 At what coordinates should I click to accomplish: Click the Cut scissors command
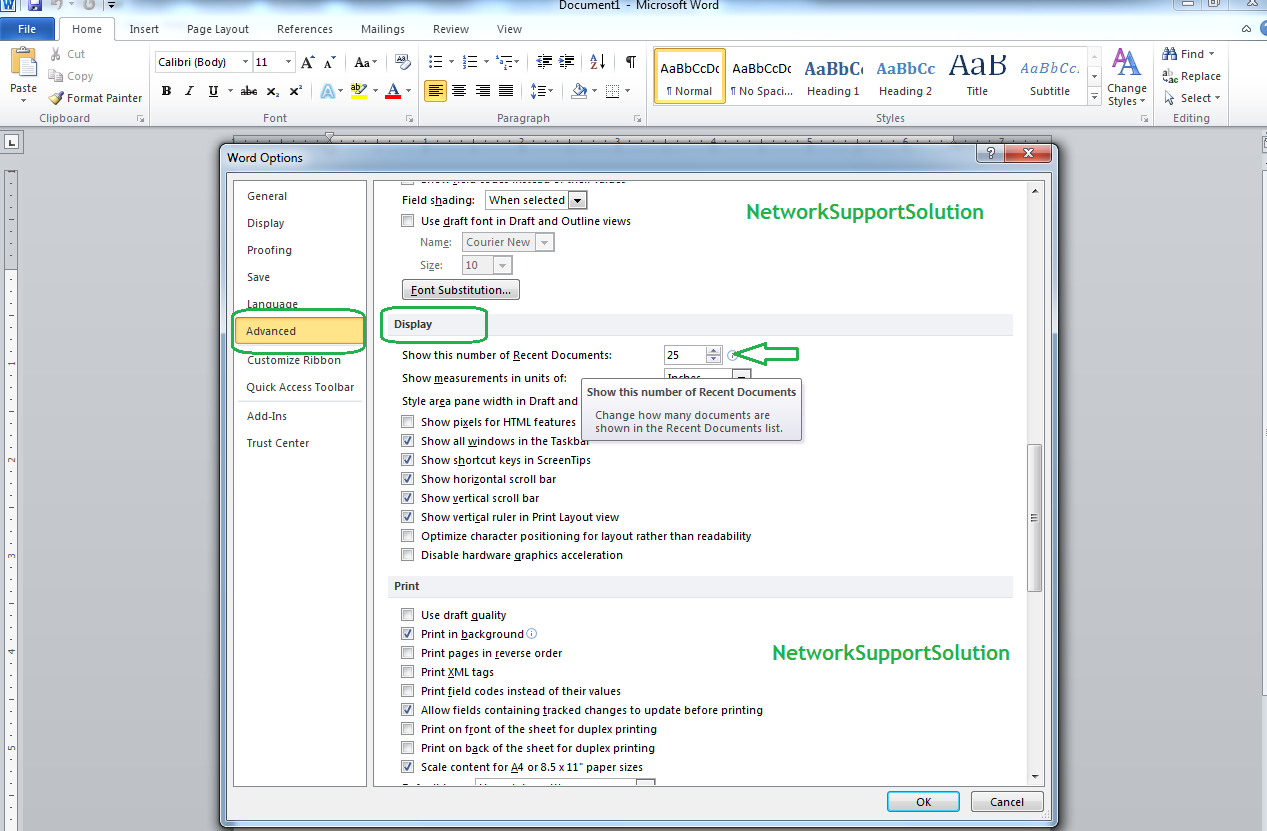click(x=66, y=54)
